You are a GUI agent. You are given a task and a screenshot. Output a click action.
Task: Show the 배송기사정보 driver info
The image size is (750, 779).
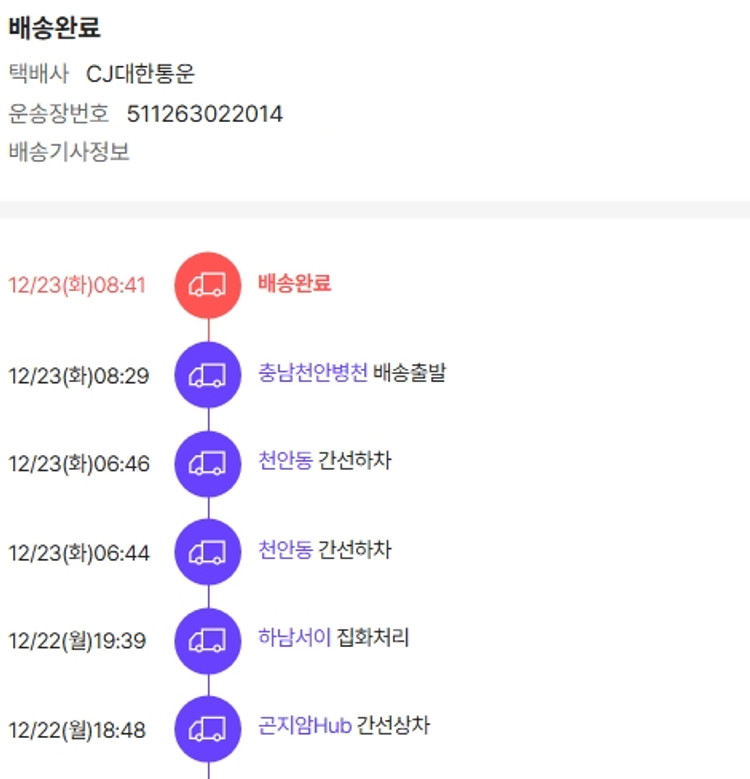69,153
